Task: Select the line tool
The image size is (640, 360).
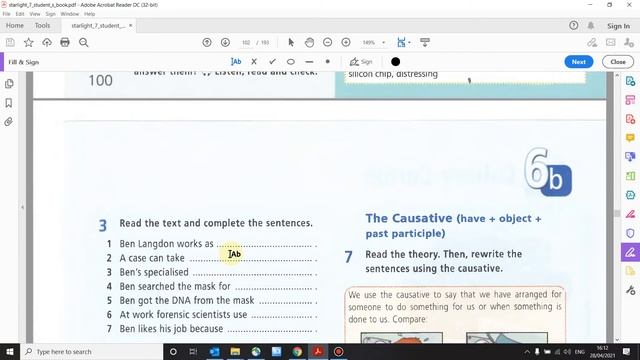Action: [309, 62]
